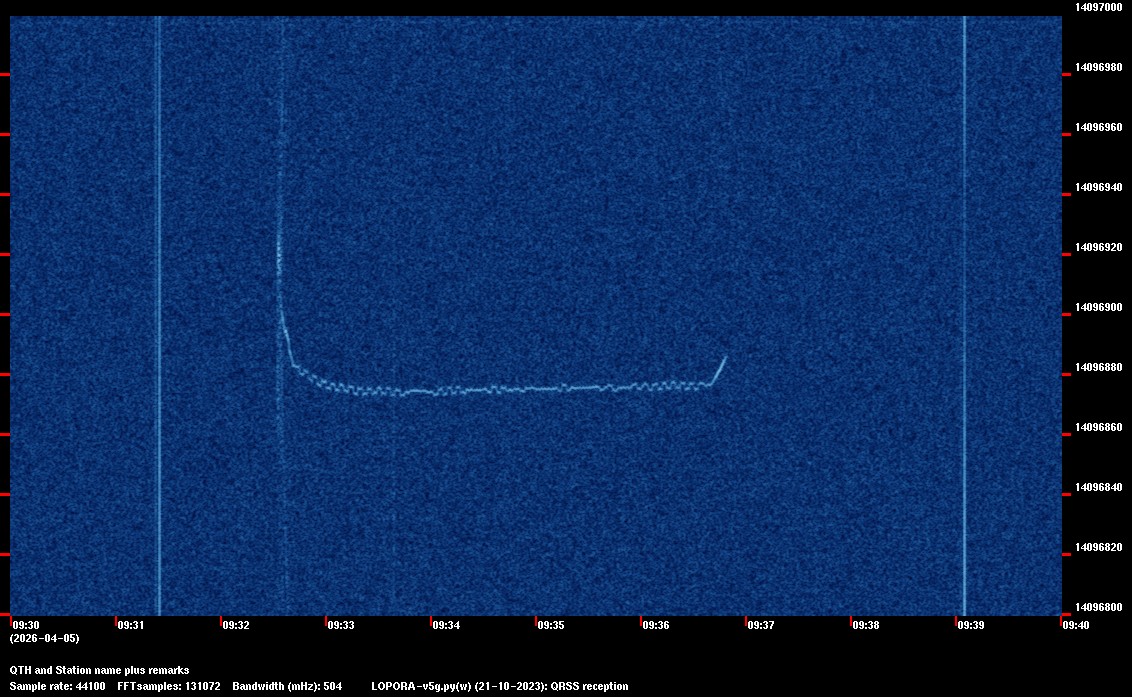This screenshot has height=697, width=1132.
Task: Click the Bandwidth (mHz): 504 text
Action: (x=287, y=686)
